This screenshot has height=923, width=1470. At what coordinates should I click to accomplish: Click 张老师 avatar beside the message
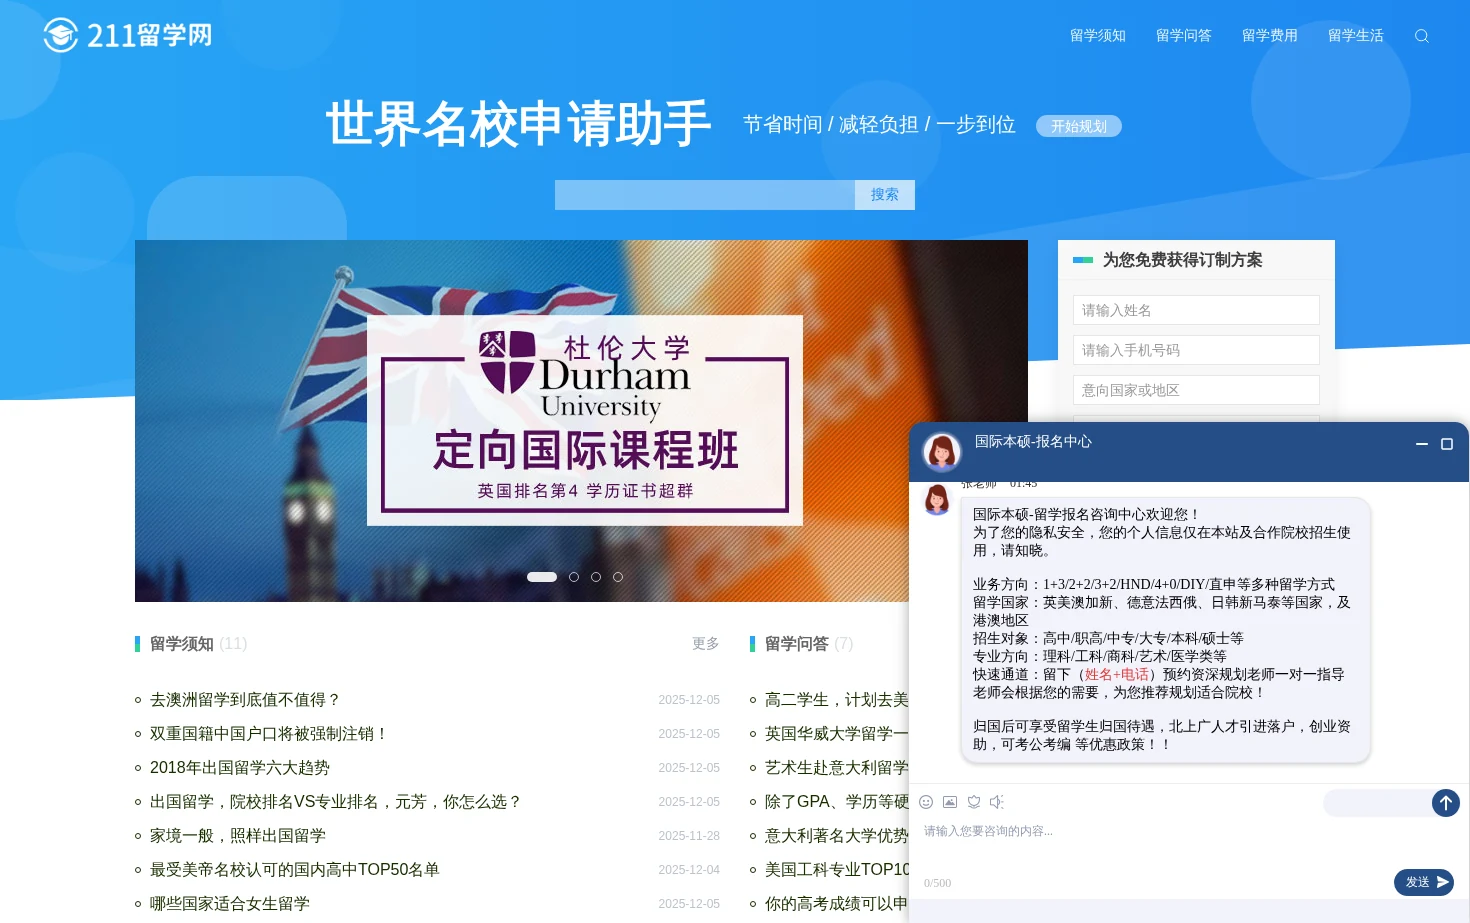[937, 499]
